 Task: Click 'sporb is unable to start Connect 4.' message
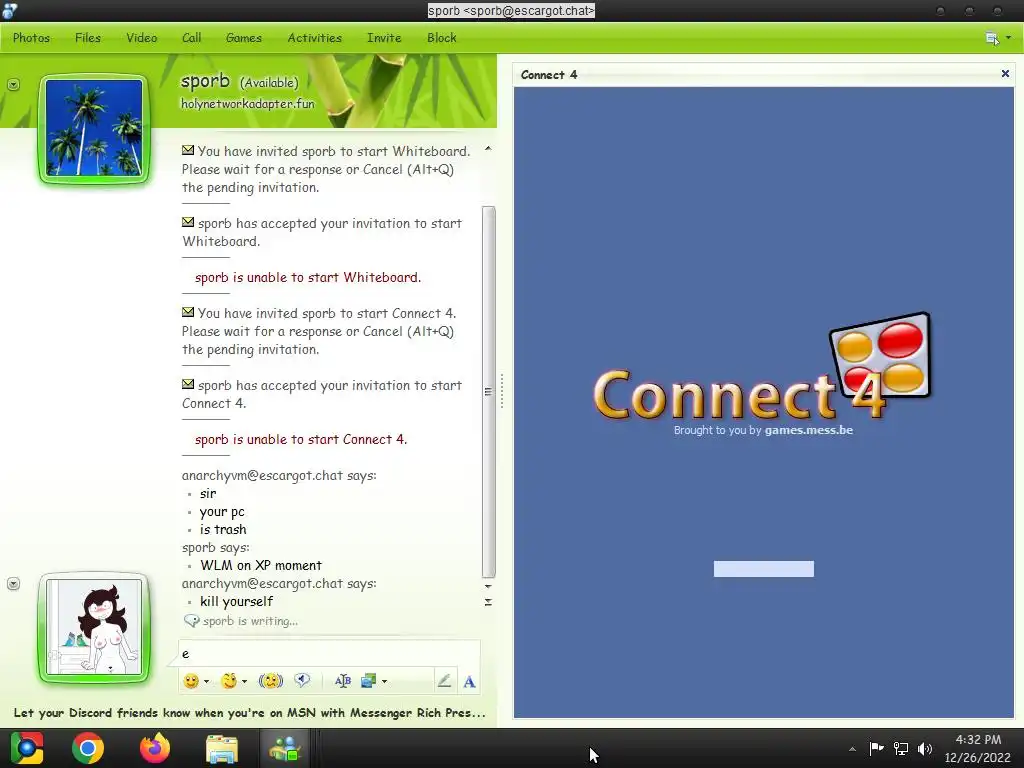pyautogui.click(x=301, y=440)
